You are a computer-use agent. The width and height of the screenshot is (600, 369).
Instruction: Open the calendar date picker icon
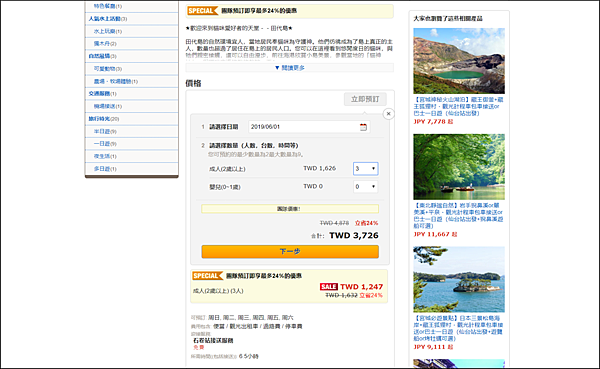(x=363, y=127)
